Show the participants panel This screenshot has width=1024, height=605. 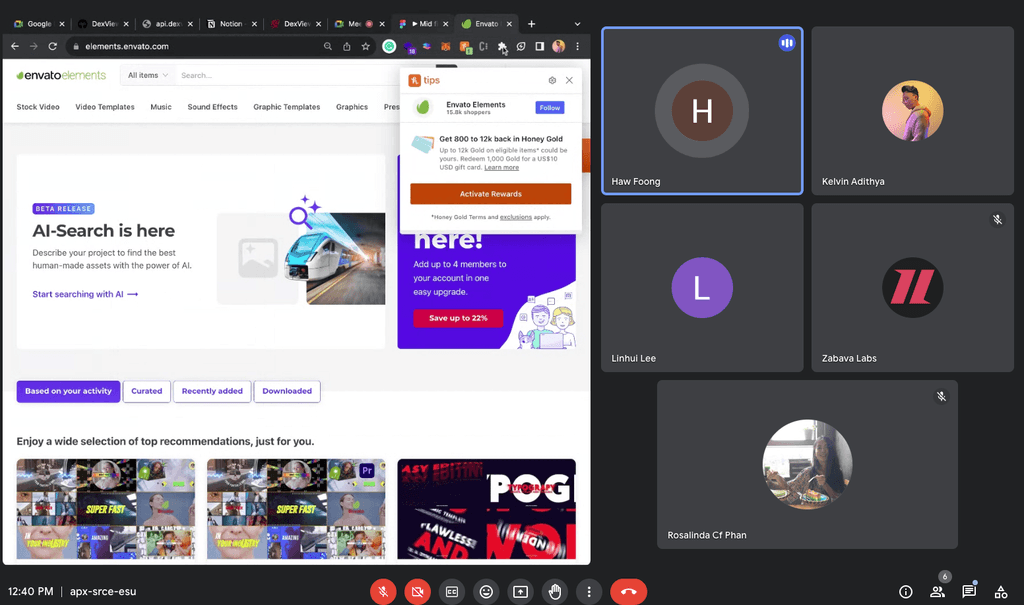click(937, 592)
